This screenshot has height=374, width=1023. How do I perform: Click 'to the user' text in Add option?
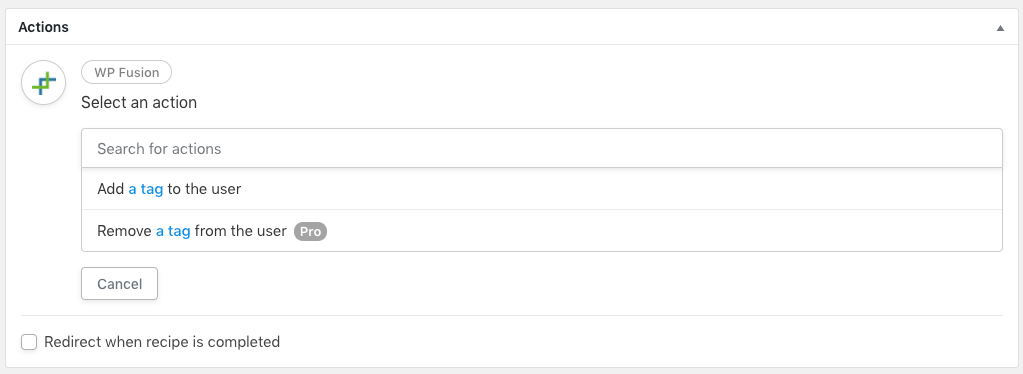pyautogui.click(x=204, y=189)
